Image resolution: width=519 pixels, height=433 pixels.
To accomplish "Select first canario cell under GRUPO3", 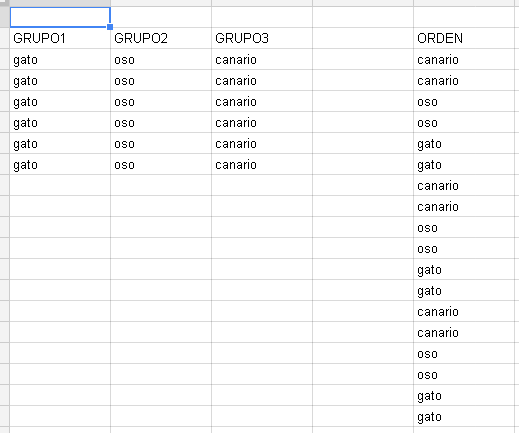I will [x=262, y=59].
